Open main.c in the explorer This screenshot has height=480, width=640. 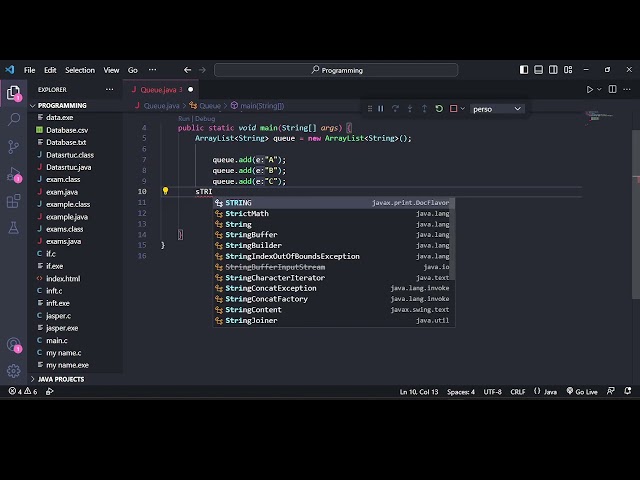coord(57,340)
